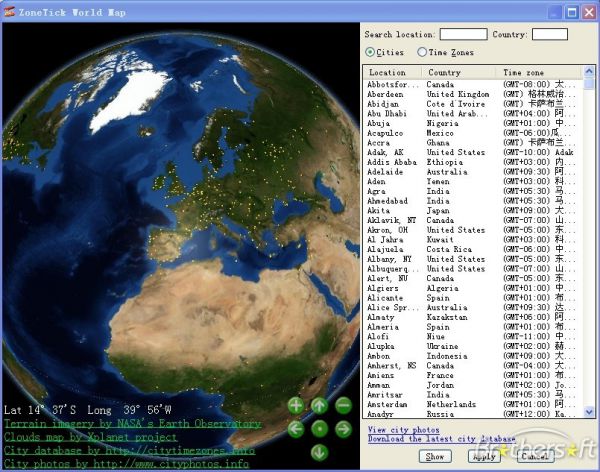
Task: Select Amritsar, India row
Action: tap(473, 395)
